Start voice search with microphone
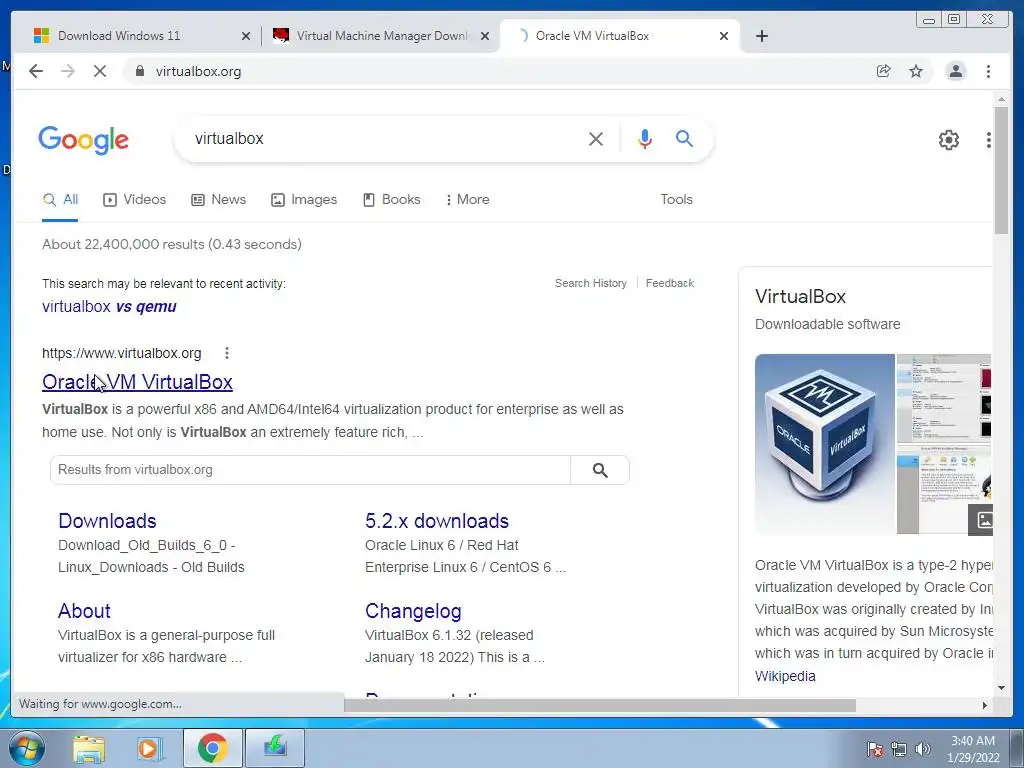 point(645,138)
